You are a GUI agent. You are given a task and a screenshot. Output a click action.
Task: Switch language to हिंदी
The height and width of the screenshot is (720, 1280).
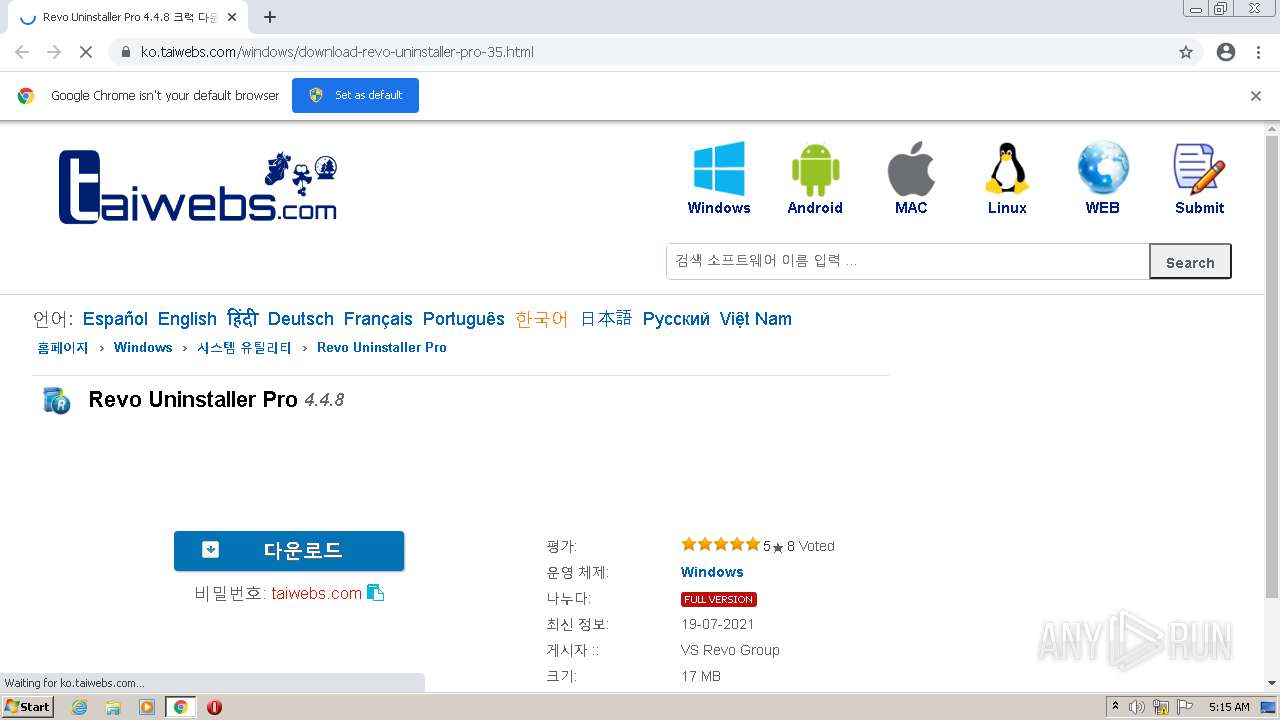point(242,319)
